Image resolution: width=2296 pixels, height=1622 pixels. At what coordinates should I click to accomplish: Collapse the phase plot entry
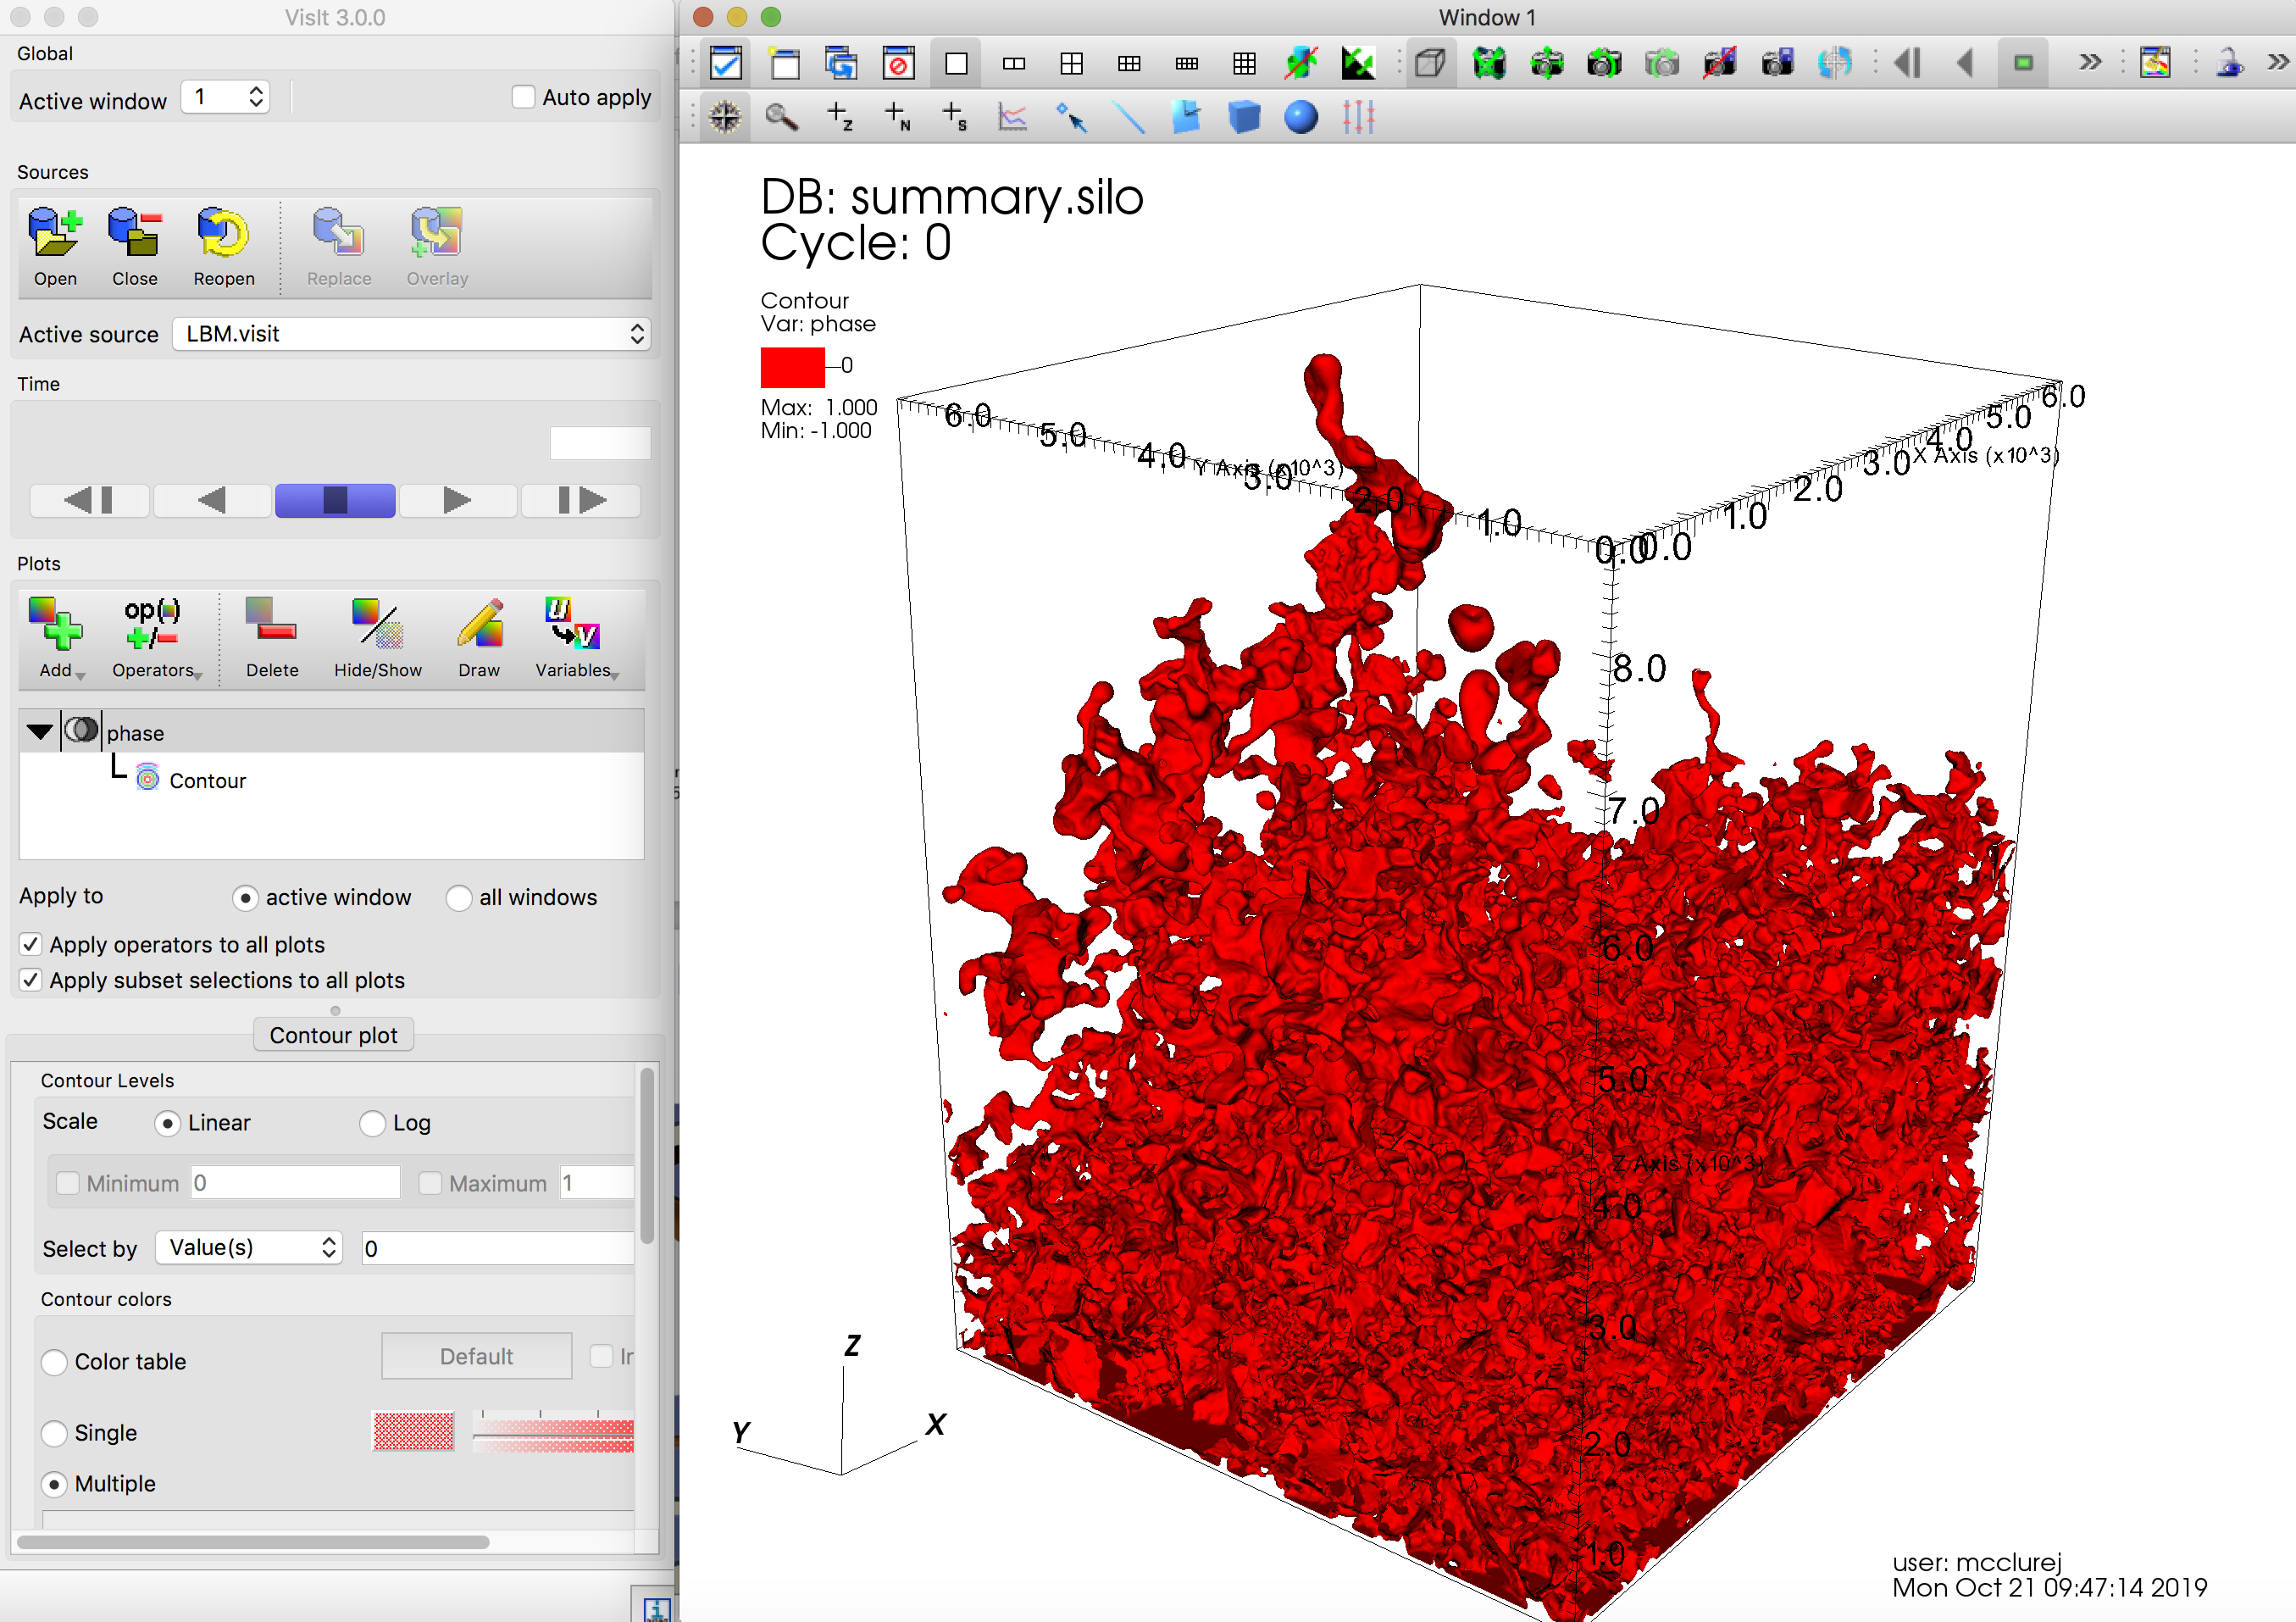click(40, 732)
